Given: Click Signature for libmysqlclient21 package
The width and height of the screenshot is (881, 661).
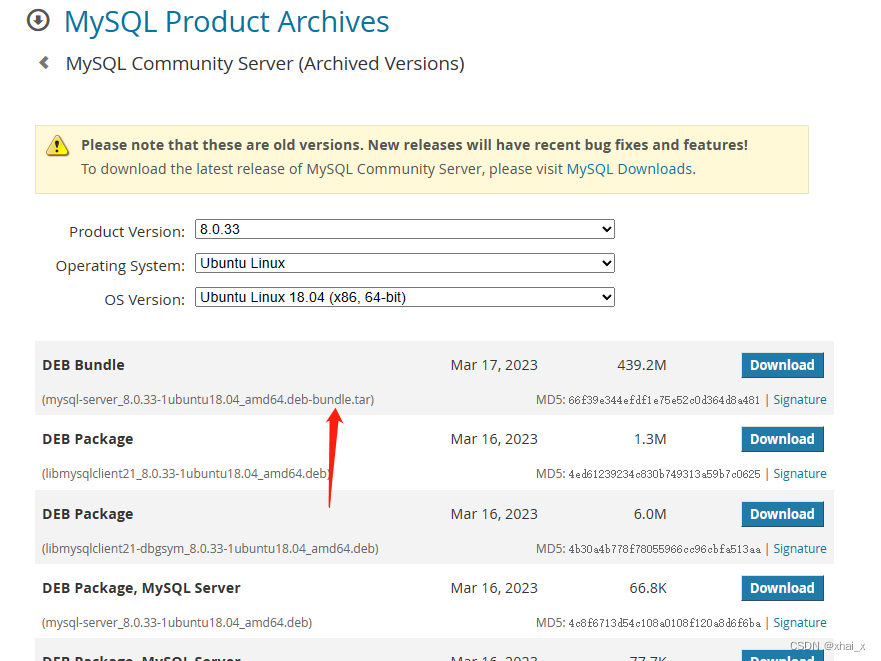Looking at the screenshot, I should pos(800,473).
